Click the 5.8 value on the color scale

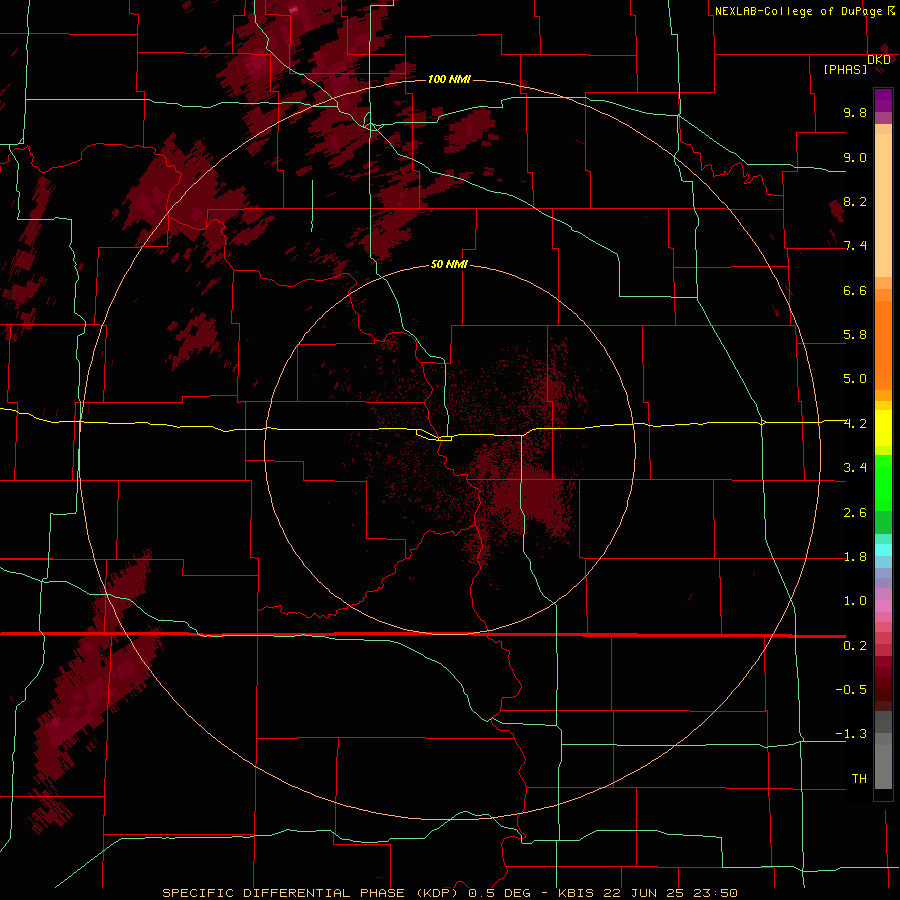[855, 335]
